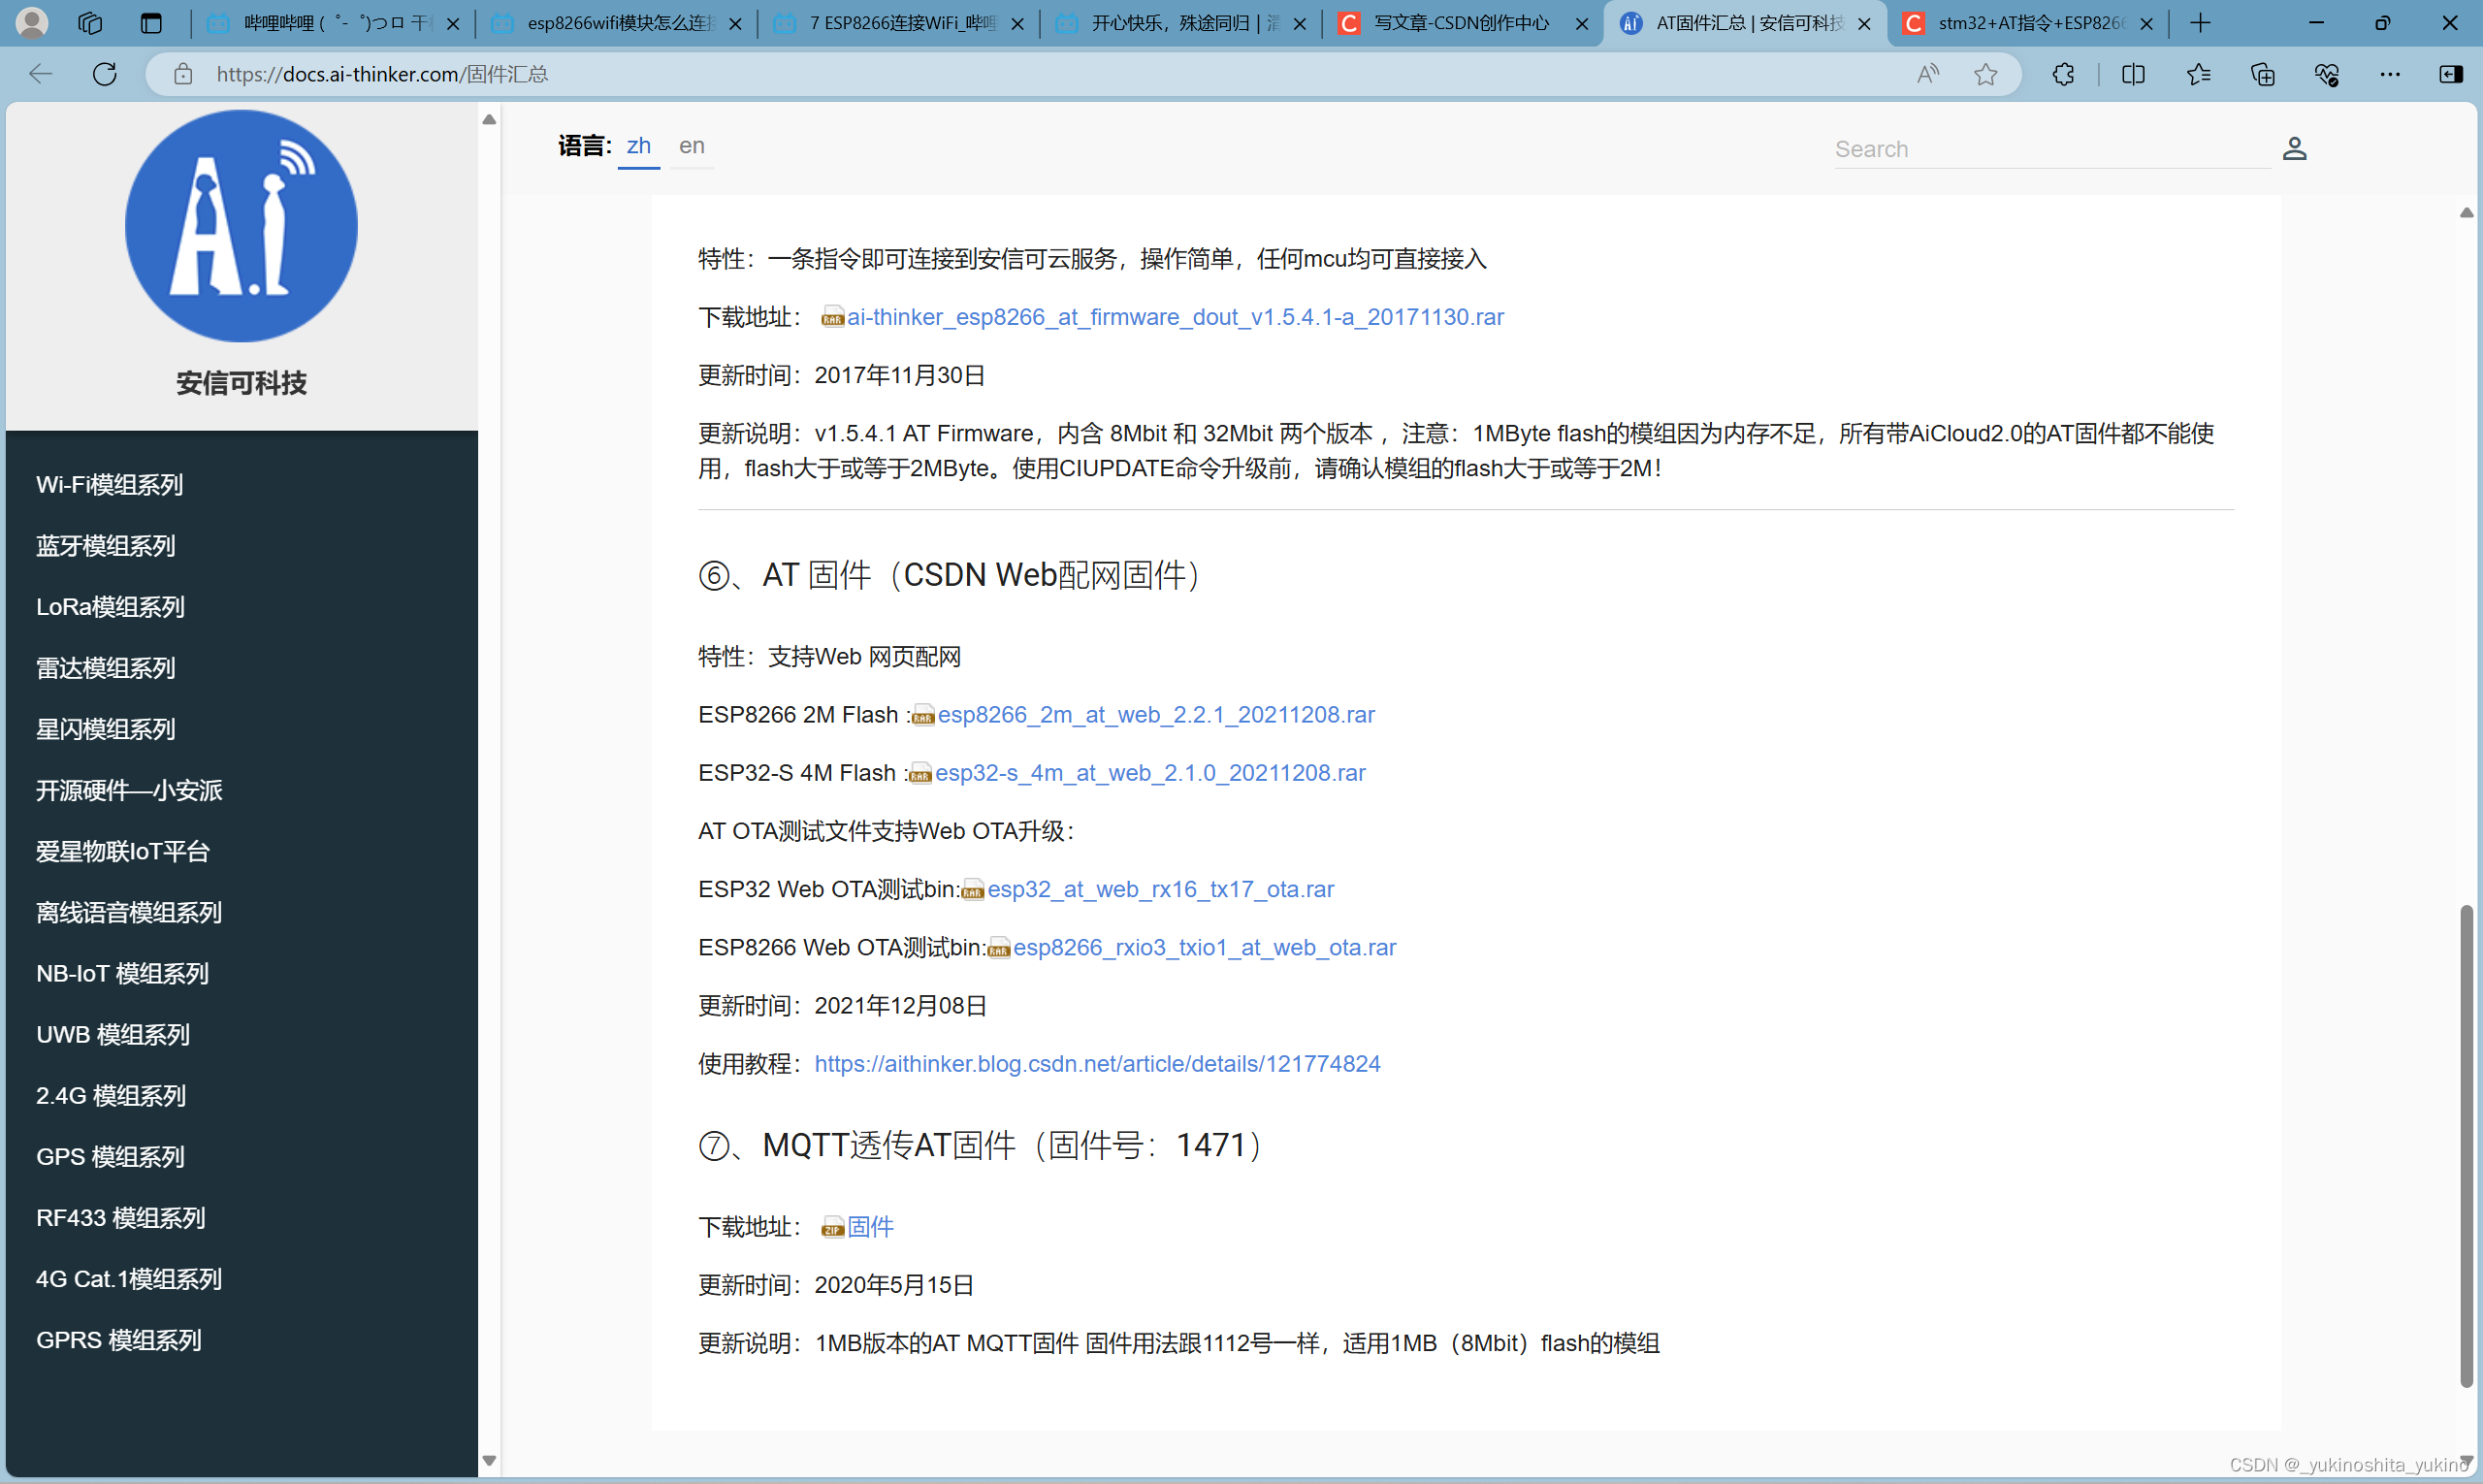Open browser essentials heart icon
Screen dimensions: 2483x1484
[2326, 73]
